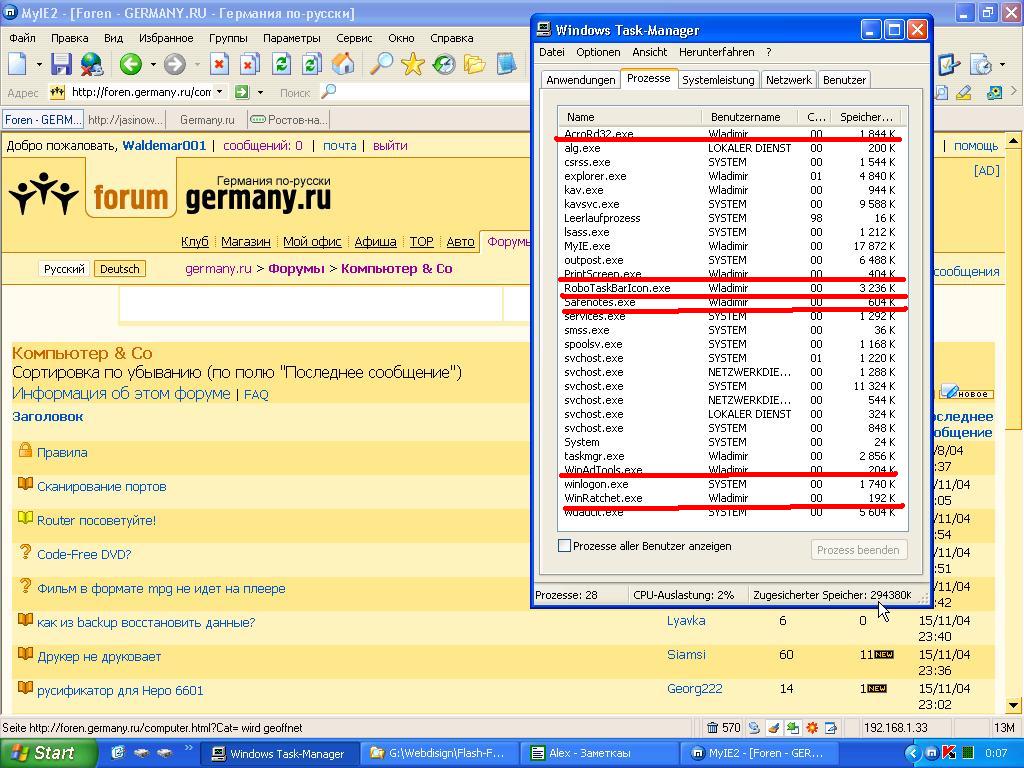The height and width of the screenshot is (768, 1024).
Task: Sort processes by Speicher column header
Action: click(866, 117)
